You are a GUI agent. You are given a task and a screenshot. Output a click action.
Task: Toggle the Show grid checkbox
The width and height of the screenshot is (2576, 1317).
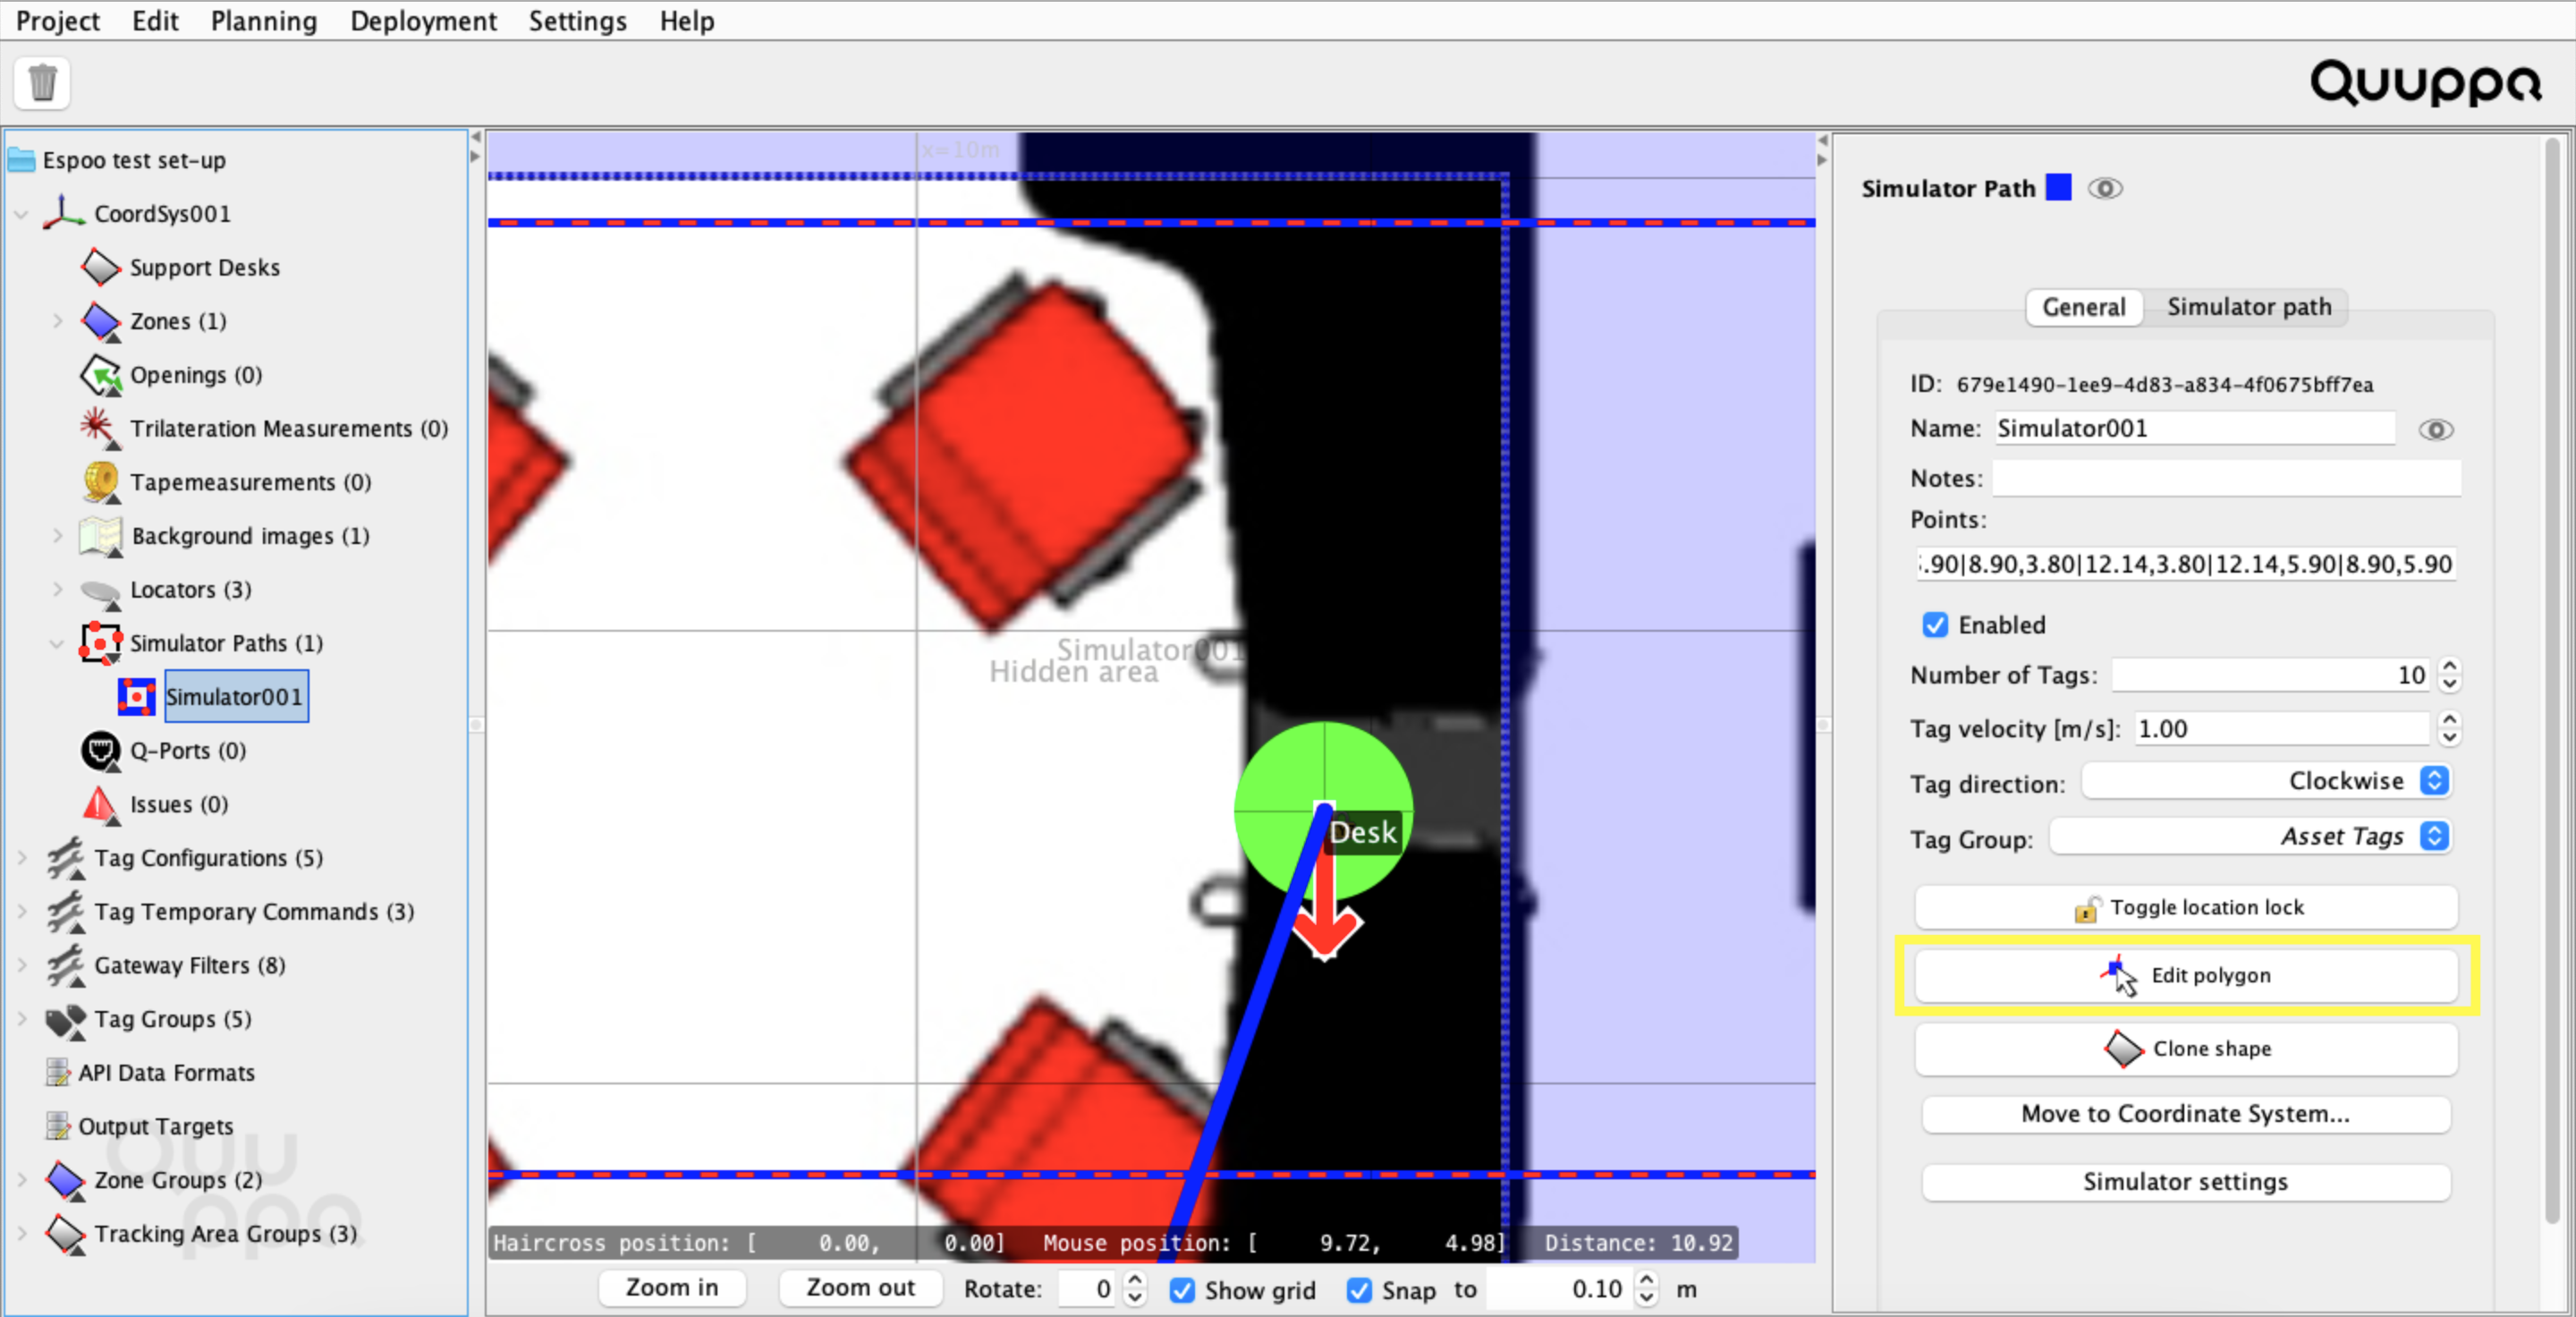tap(1182, 1290)
